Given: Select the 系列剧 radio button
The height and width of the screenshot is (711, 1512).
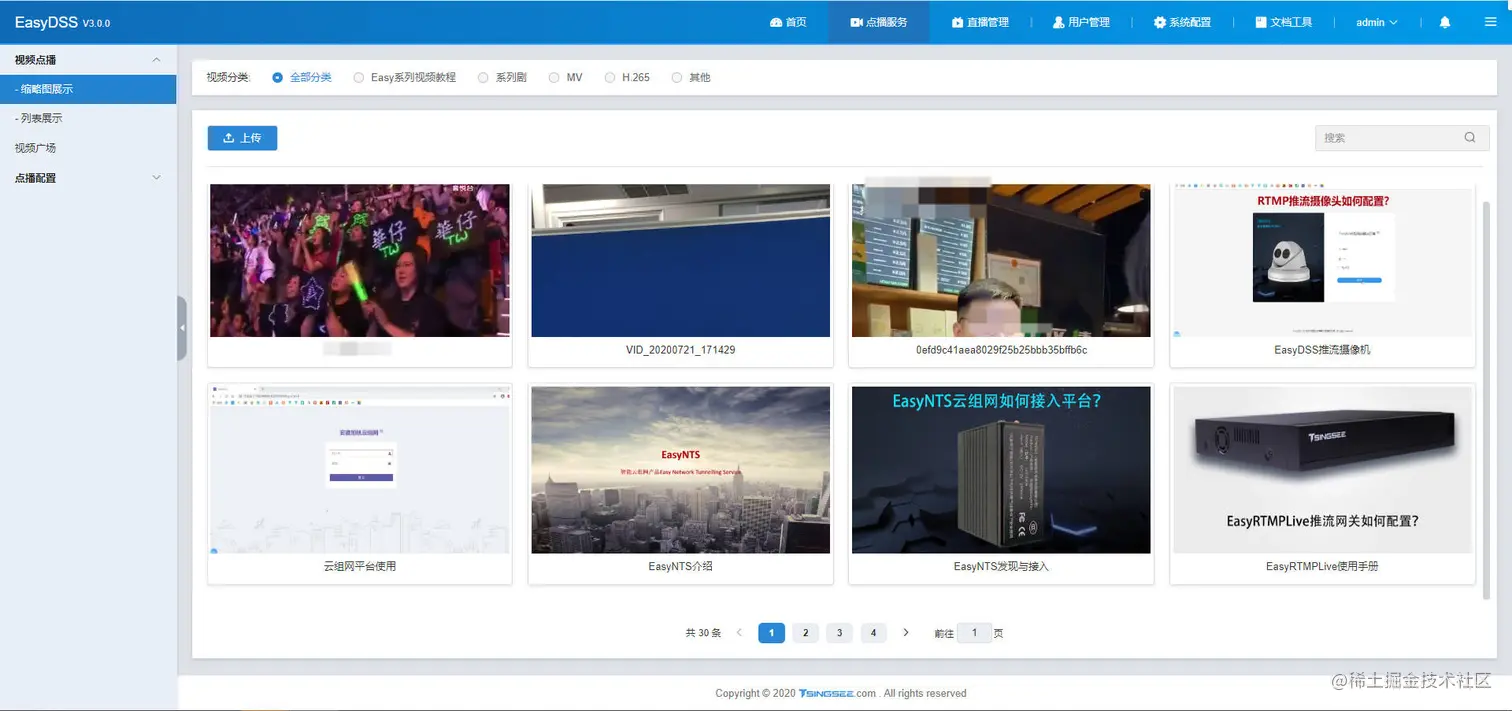Looking at the screenshot, I should (x=483, y=77).
